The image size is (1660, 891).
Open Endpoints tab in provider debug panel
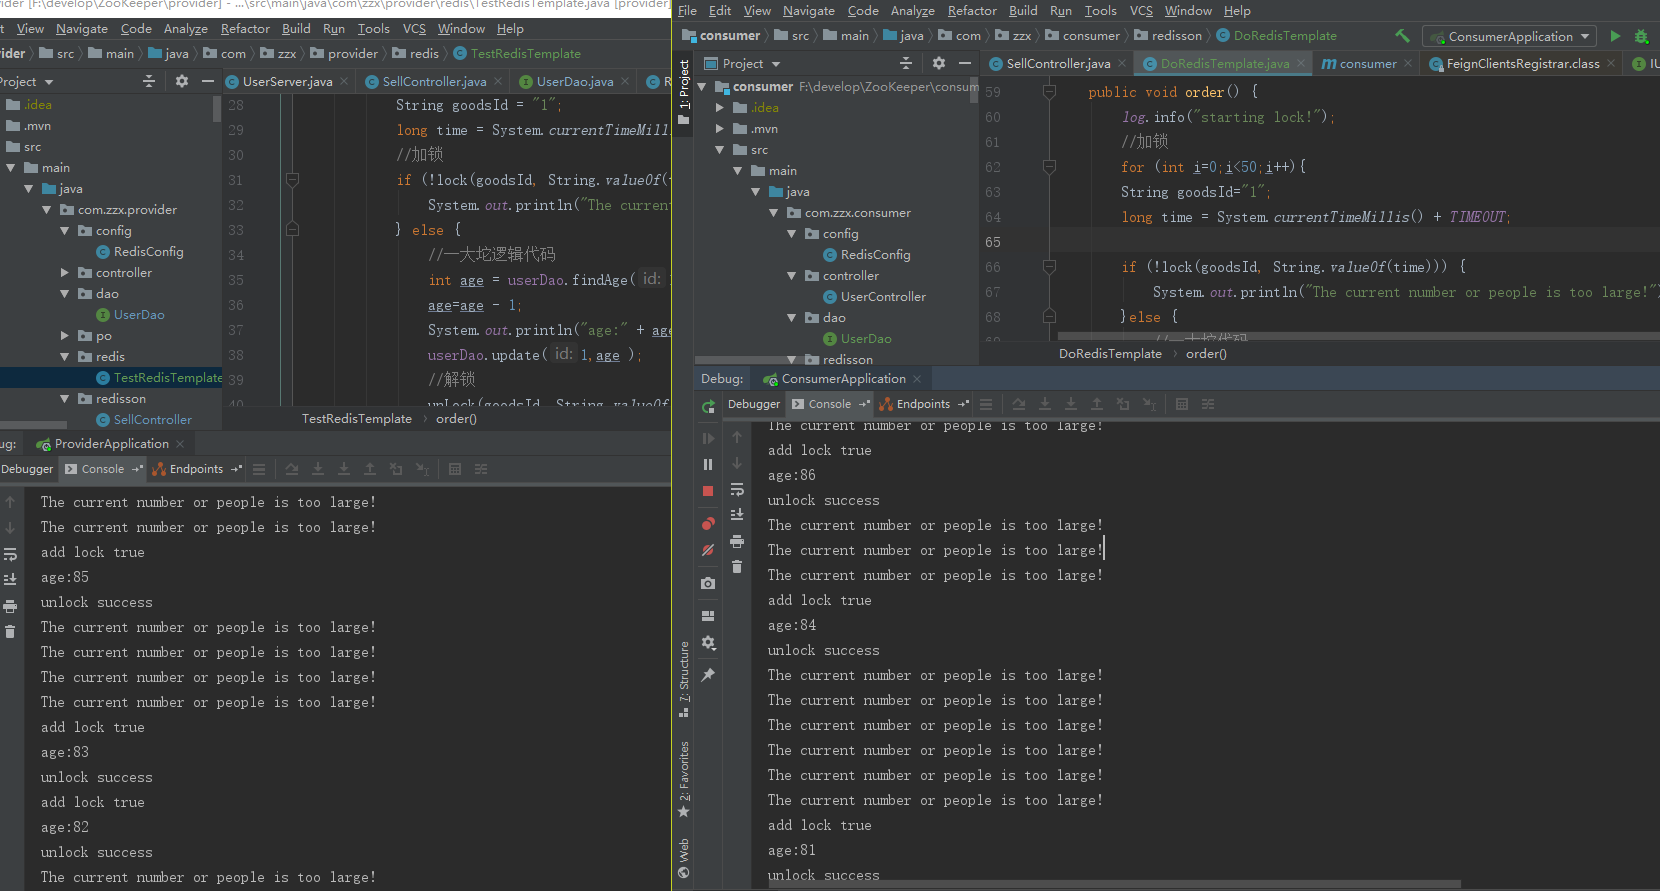click(197, 469)
